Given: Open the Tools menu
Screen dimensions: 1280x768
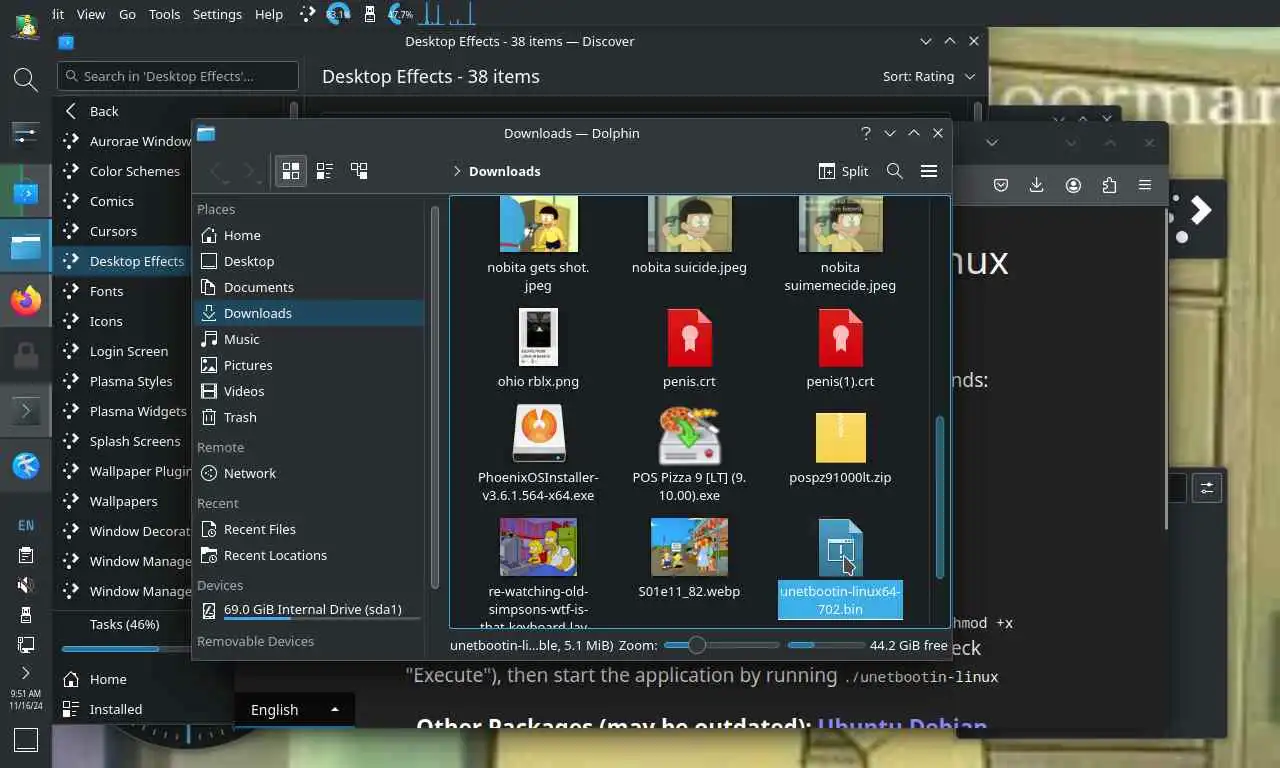Looking at the screenshot, I should pyautogui.click(x=164, y=14).
